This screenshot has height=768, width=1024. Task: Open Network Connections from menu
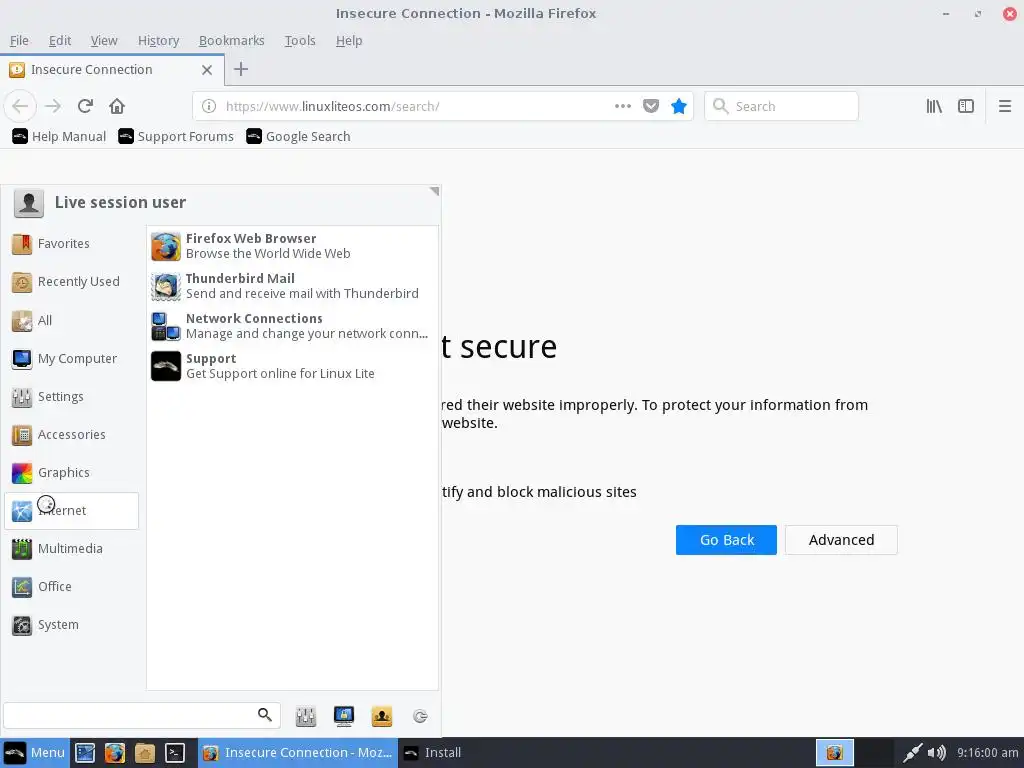pos(293,326)
